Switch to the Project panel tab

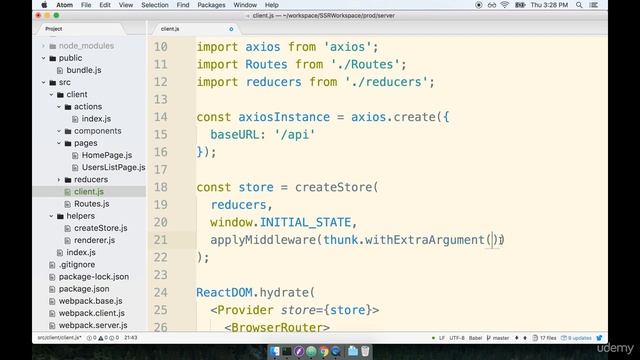[x=54, y=29]
